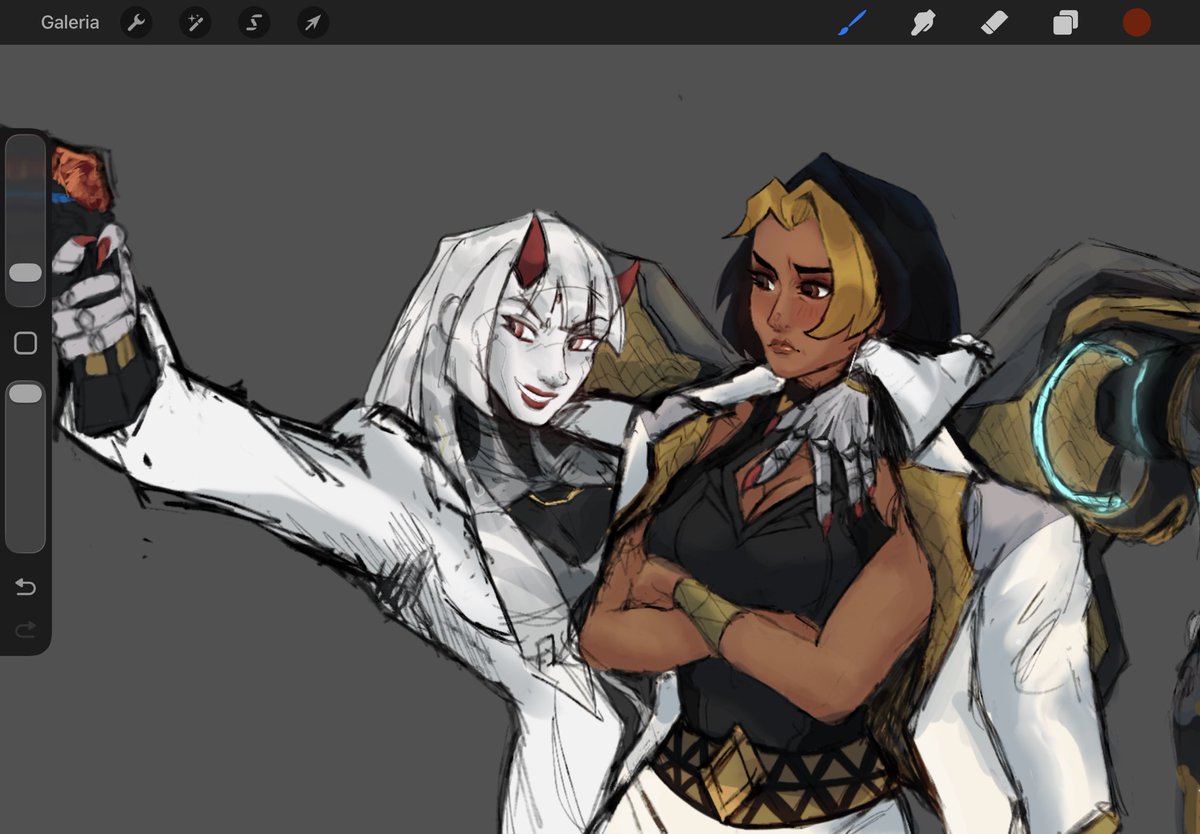This screenshot has height=834, width=1200.
Task: Click the brush opacity slider handle
Action: coord(25,393)
